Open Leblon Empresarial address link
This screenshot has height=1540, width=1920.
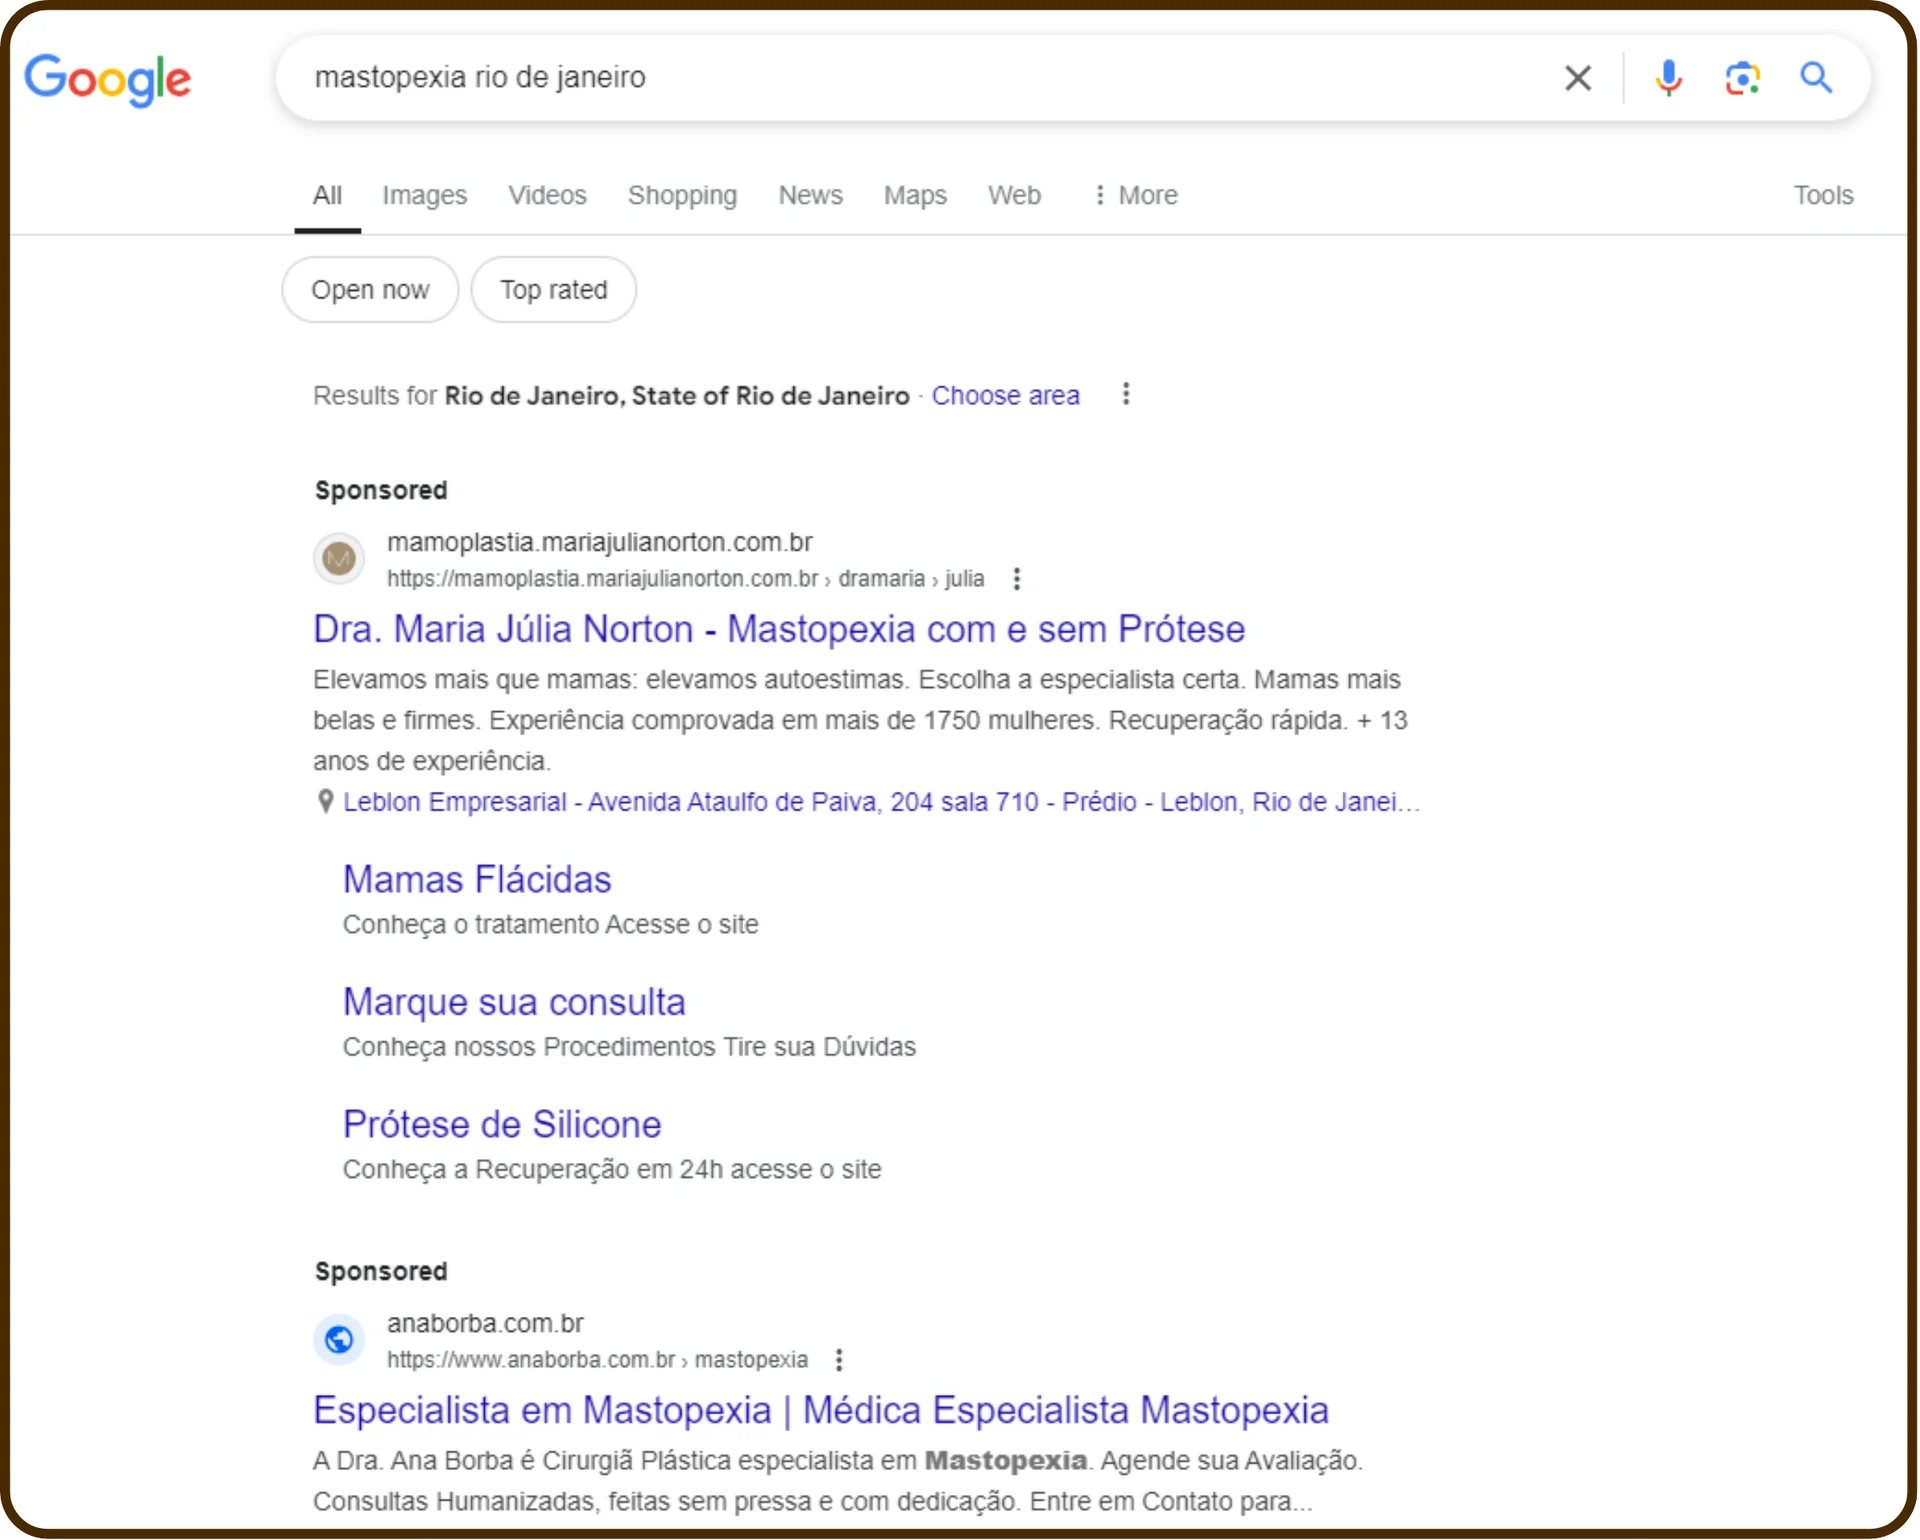tap(881, 802)
